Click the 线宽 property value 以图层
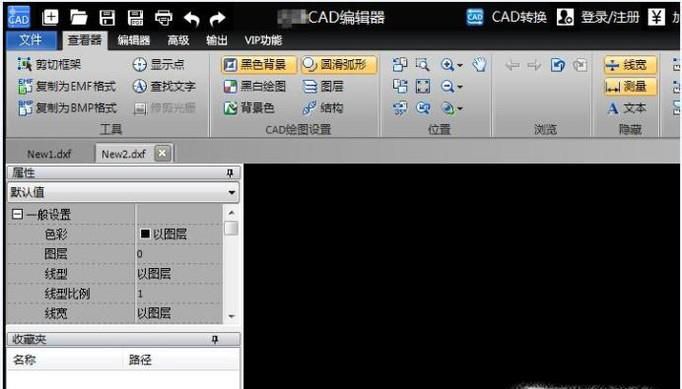Viewport: 682px width, 389px height. click(179, 313)
